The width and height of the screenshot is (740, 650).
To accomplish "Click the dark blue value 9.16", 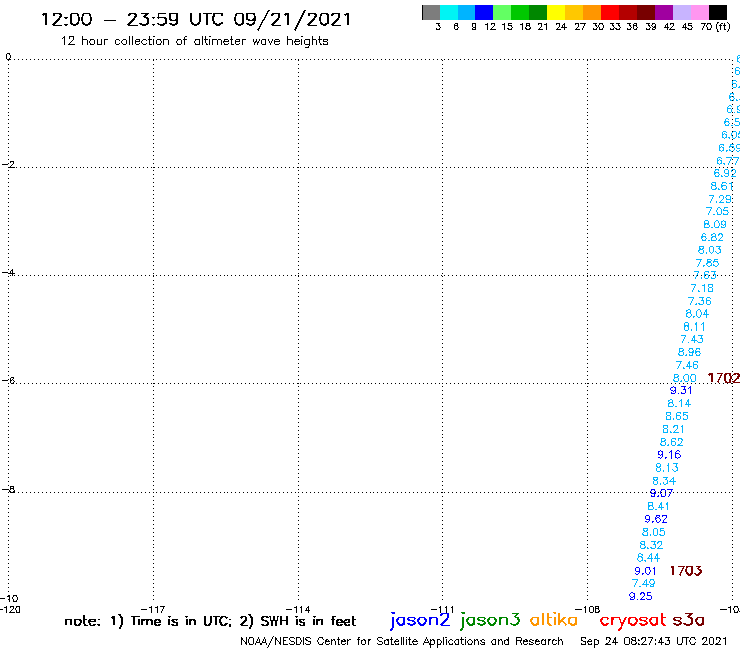I will 669,455.
